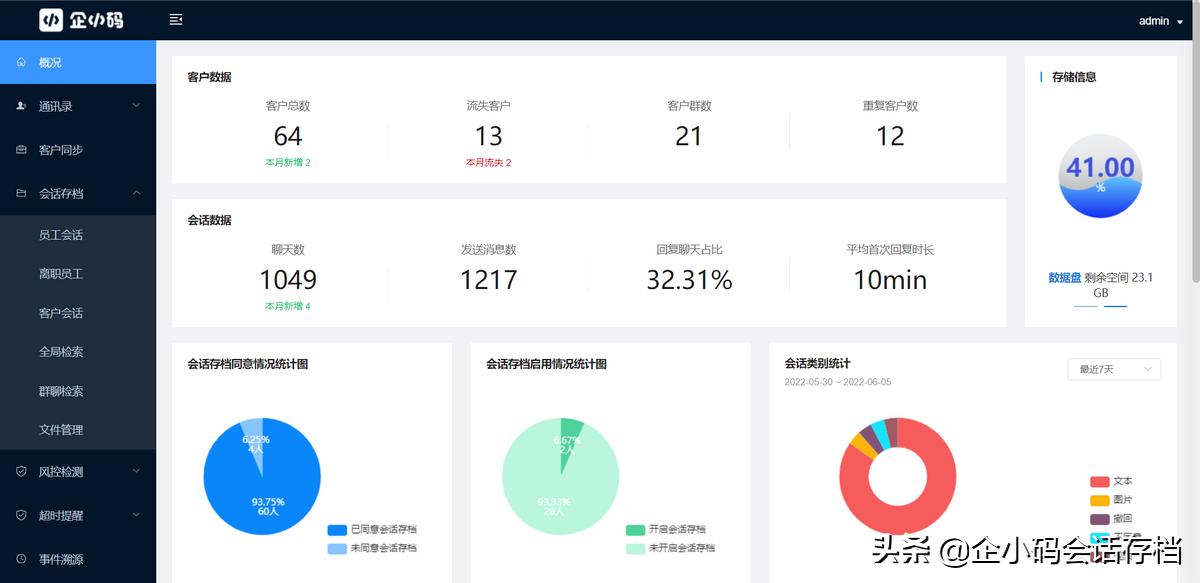Select 通讯录 in the sidebar
Screen dimensions: 1200x583
pyautogui.click(x=60, y=105)
